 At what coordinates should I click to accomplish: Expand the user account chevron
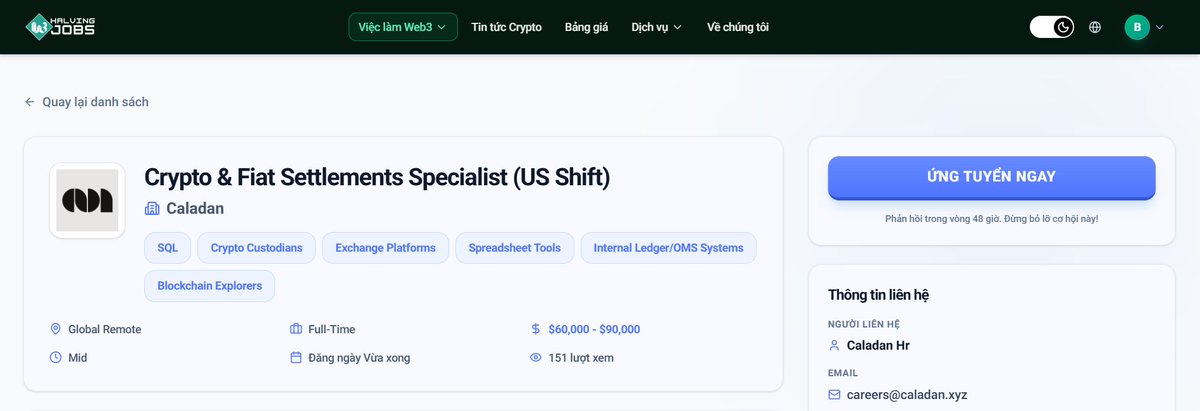coord(1160,27)
